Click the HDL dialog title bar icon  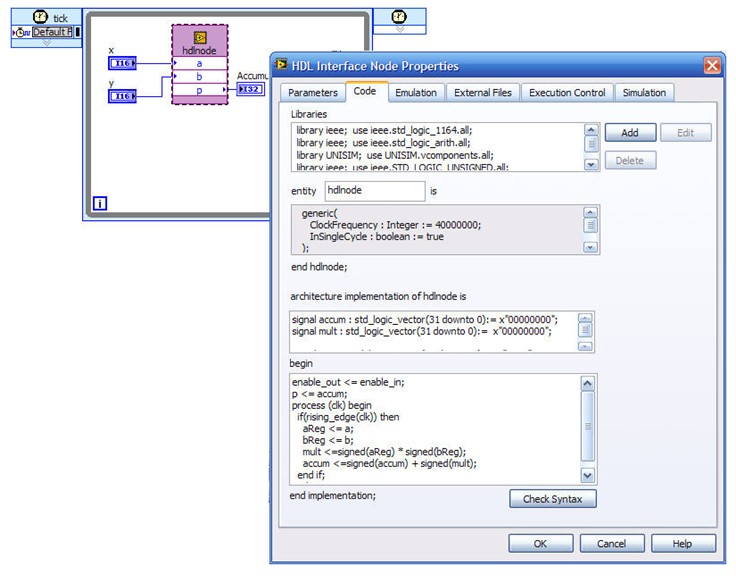click(282, 66)
